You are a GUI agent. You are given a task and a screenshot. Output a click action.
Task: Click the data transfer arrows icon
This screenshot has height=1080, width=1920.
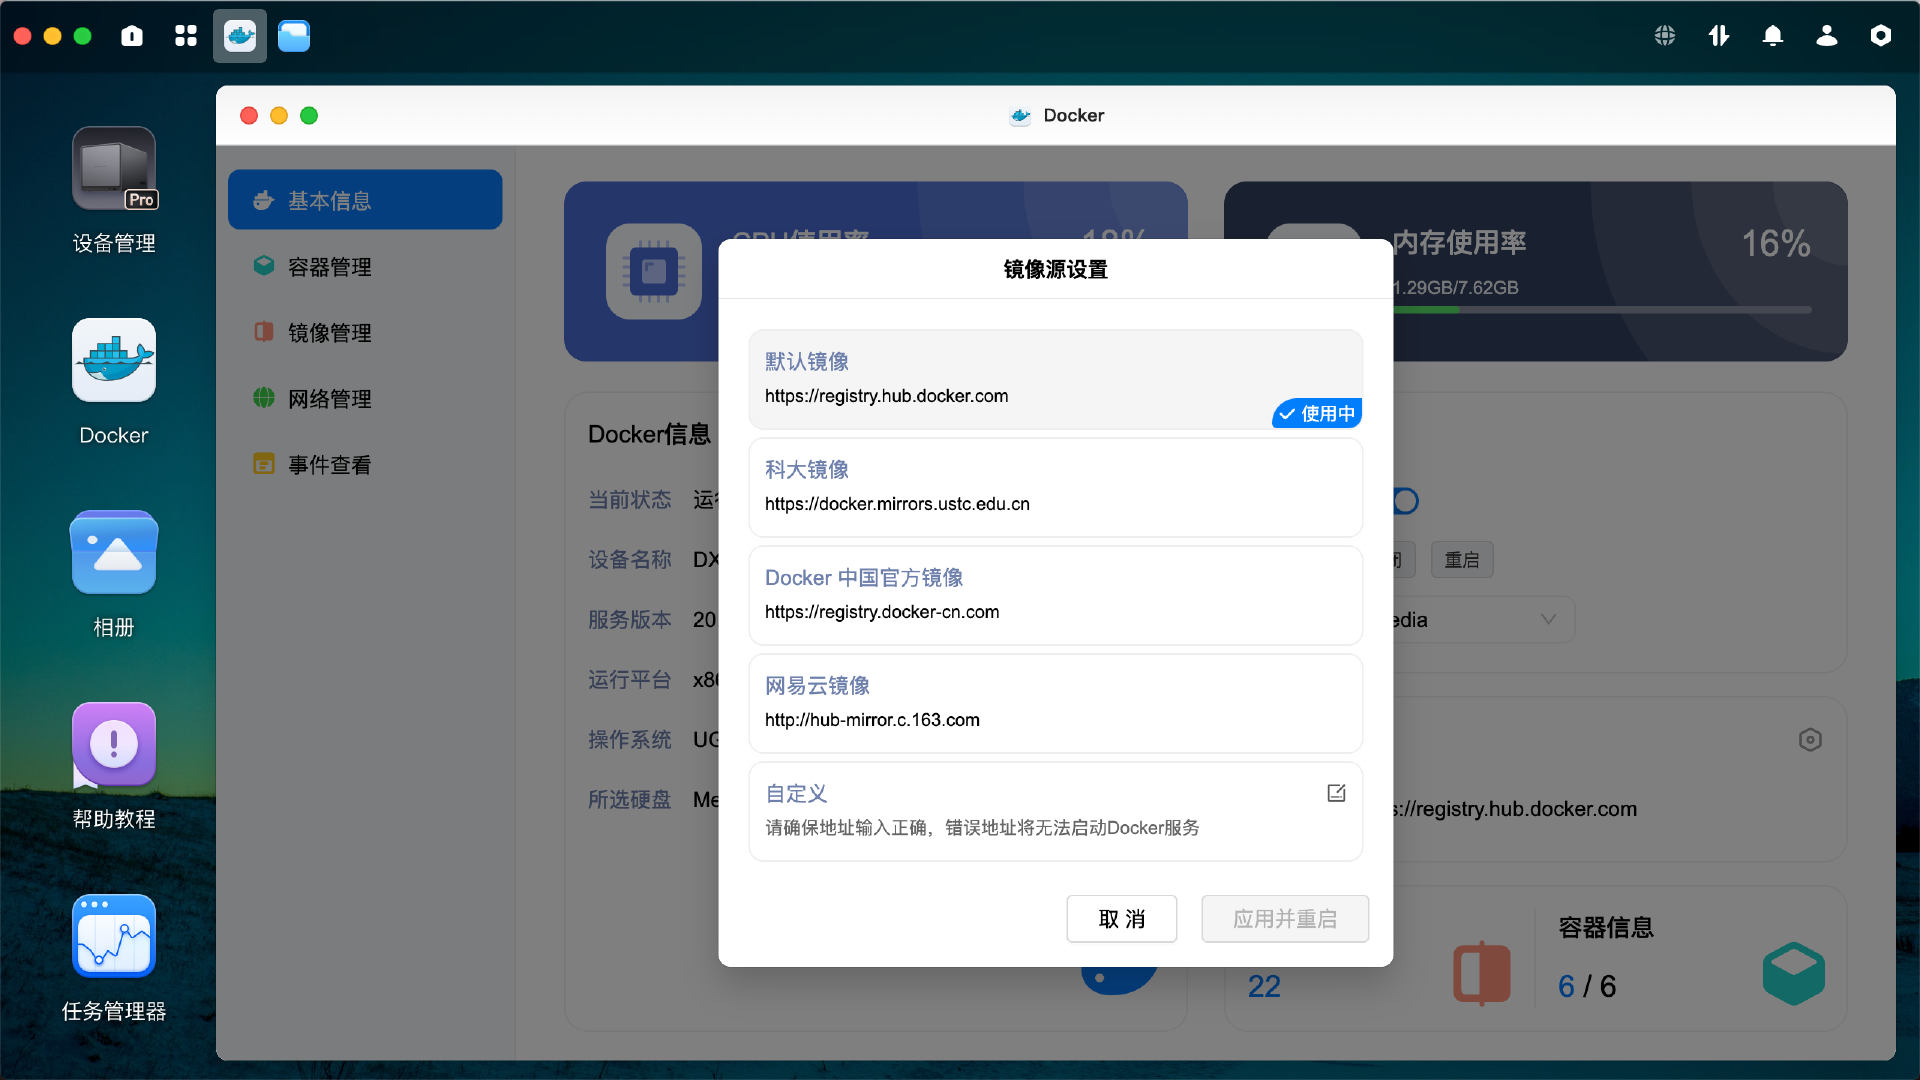[1718, 36]
